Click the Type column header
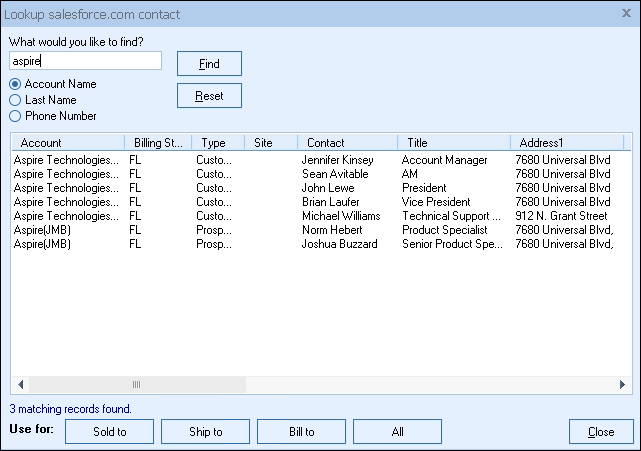The width and height of the screenshot is (641, 451). (218, 143)
